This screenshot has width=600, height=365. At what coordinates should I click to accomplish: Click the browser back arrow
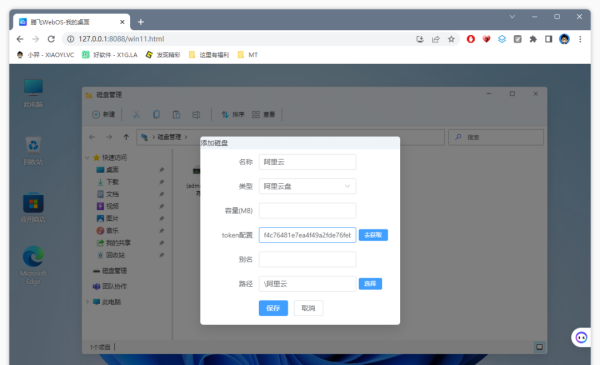coord(20,39)
